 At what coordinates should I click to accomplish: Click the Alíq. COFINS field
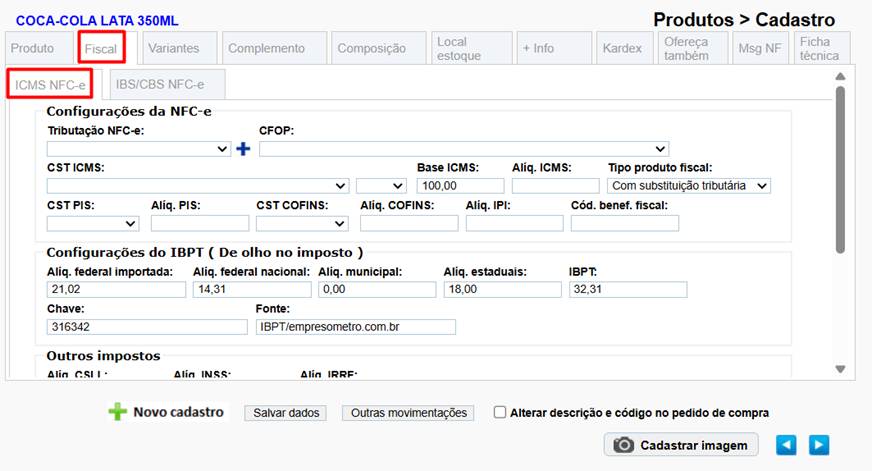409,224
